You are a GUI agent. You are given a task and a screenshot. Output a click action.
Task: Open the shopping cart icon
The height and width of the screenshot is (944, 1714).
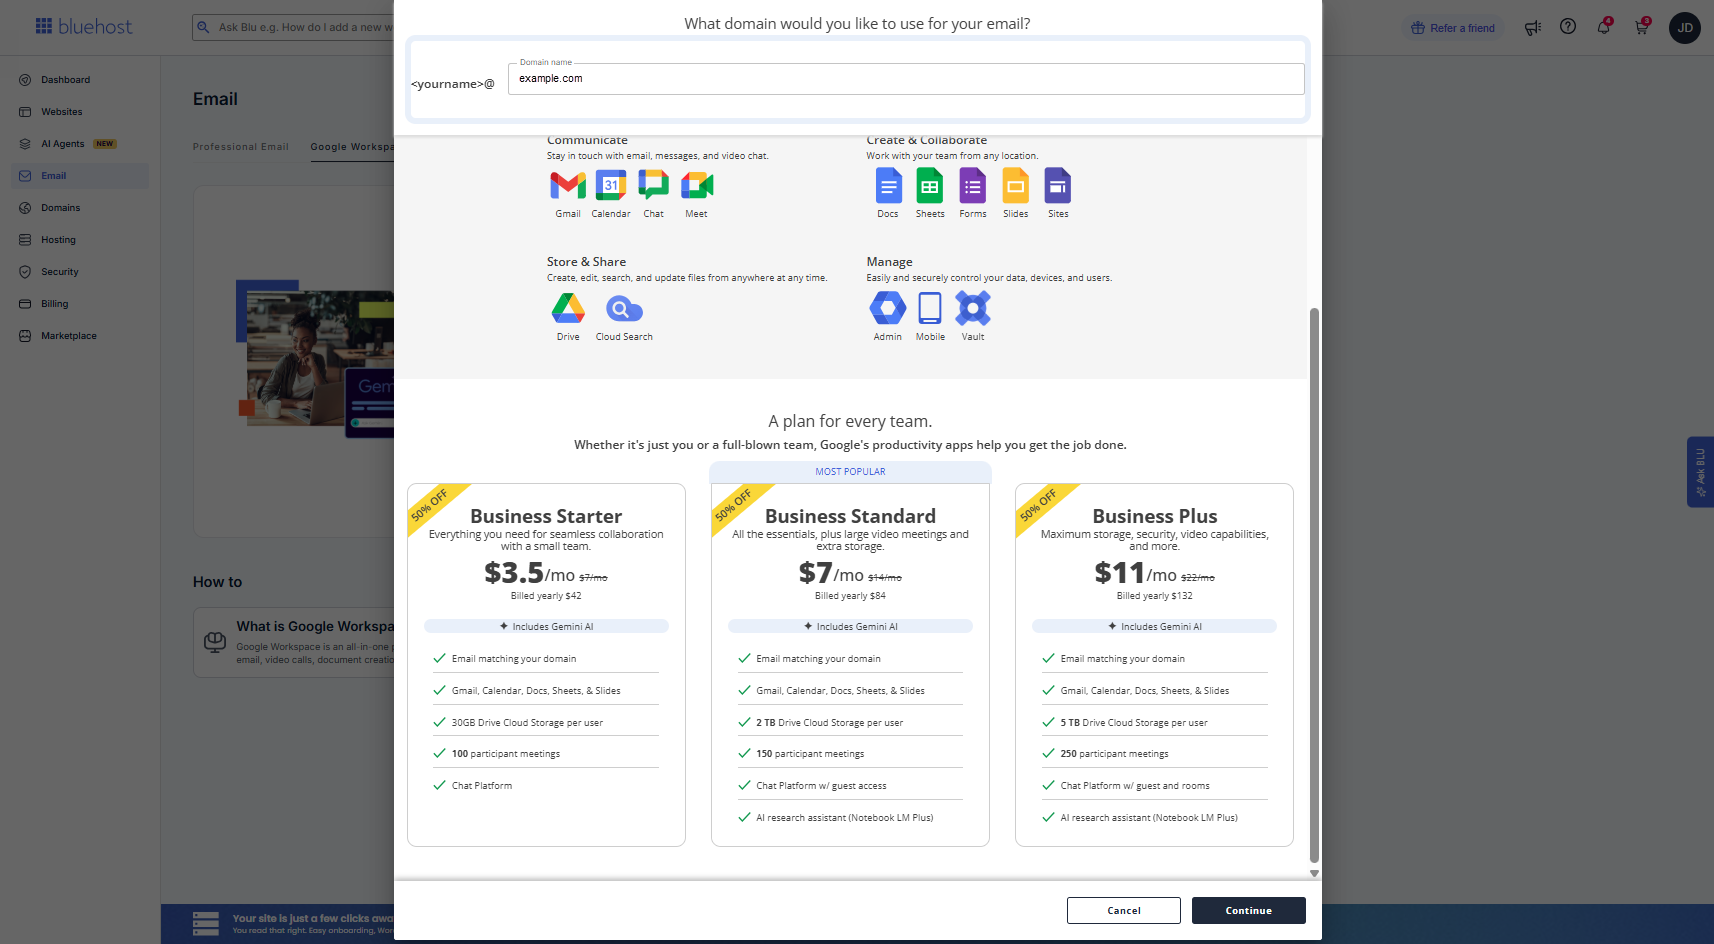tap(1642, 27)
